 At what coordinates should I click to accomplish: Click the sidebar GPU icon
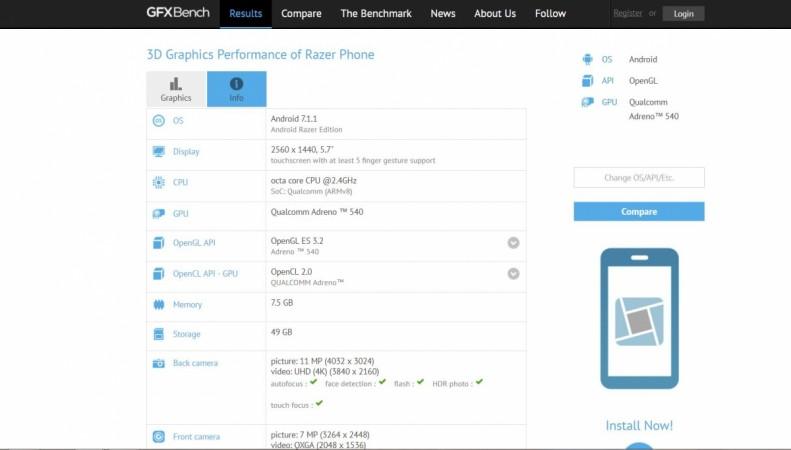[587, 102]
